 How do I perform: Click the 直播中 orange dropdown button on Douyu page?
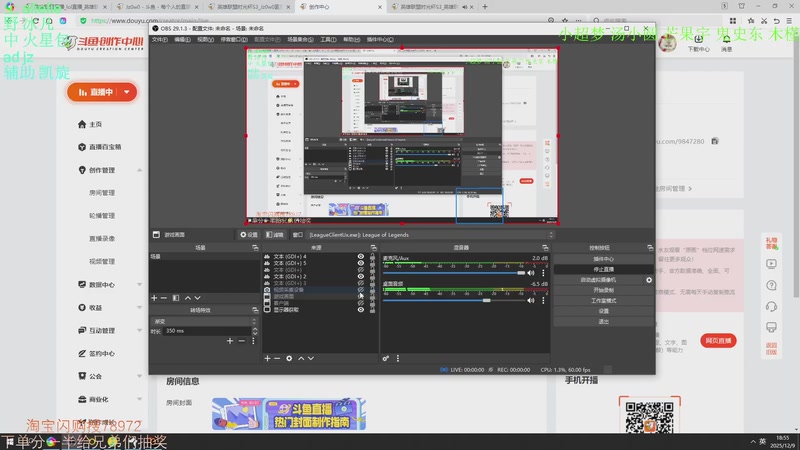[x=102, y=92]
